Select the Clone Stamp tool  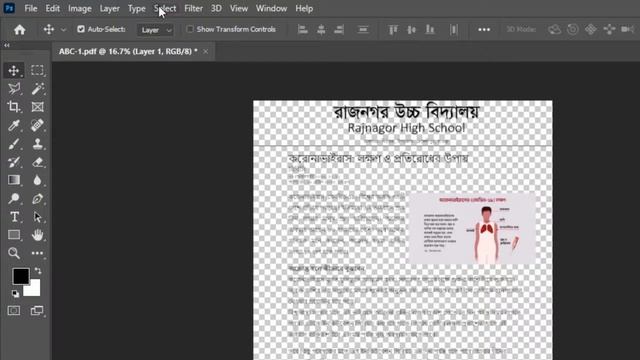pyautogui.click(x=37, y=144)
